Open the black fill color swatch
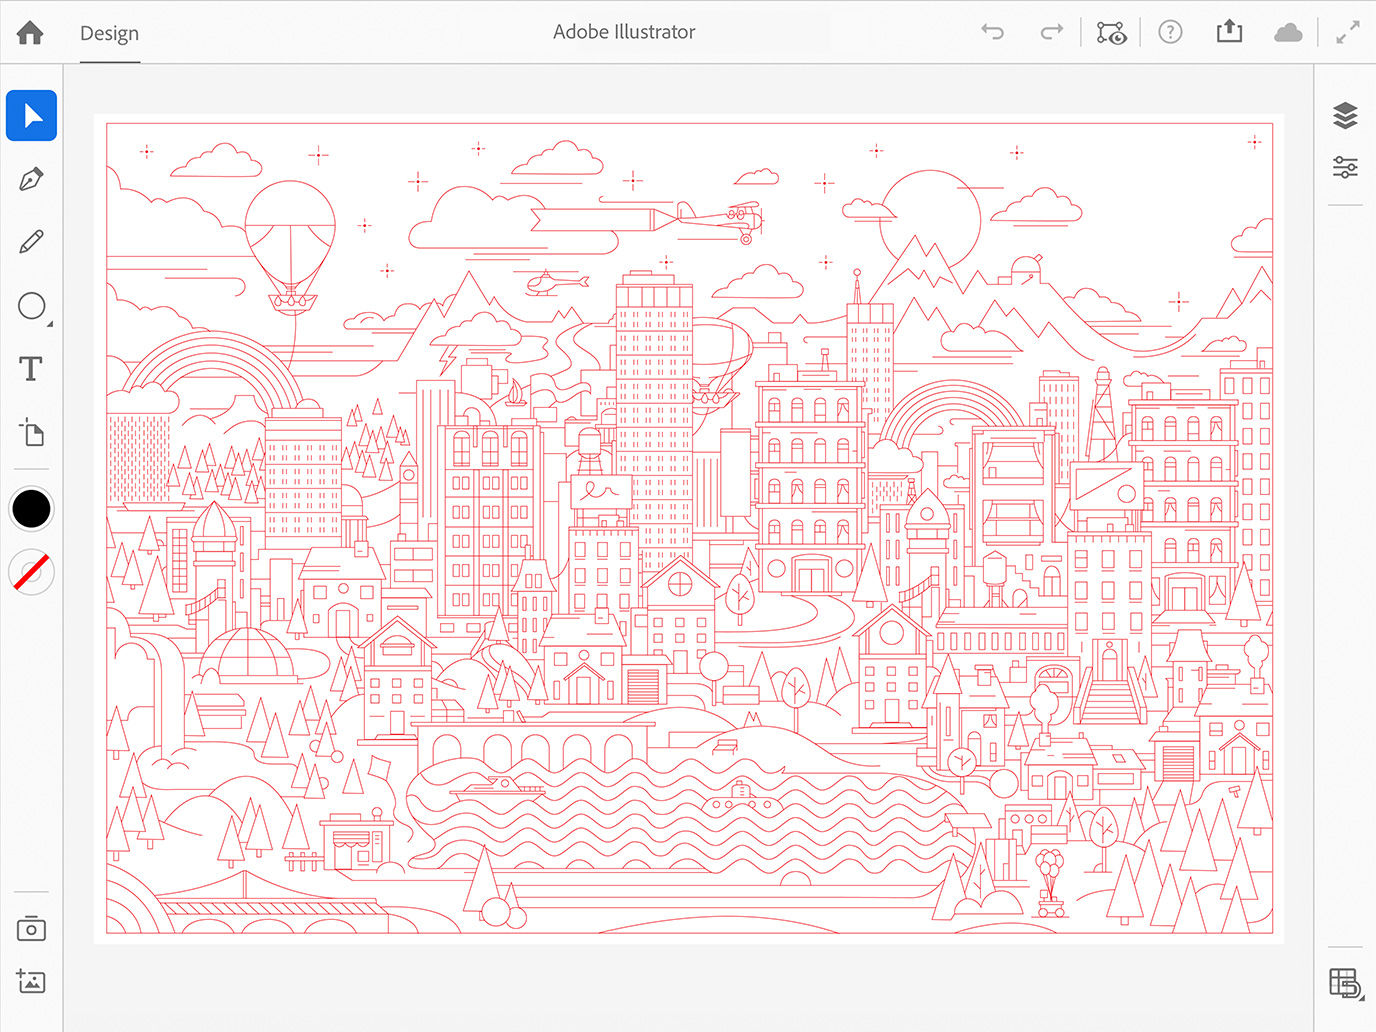Screen dimensions: 1376x1032 (31, 509)
